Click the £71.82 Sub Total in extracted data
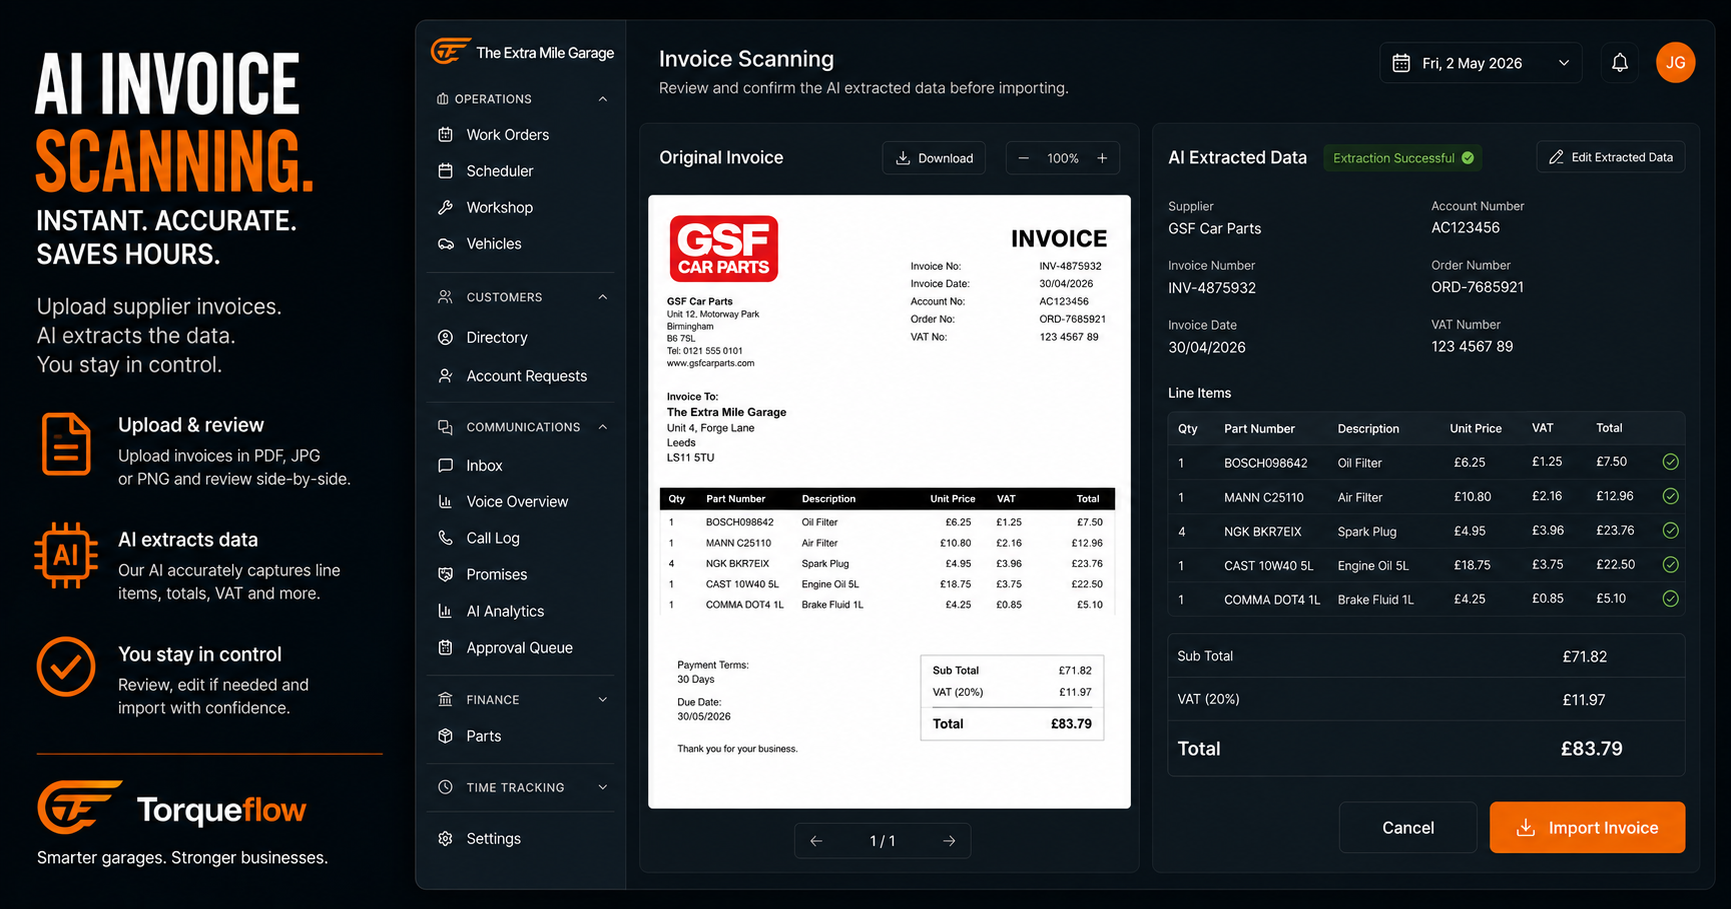 click(1584, 657)
